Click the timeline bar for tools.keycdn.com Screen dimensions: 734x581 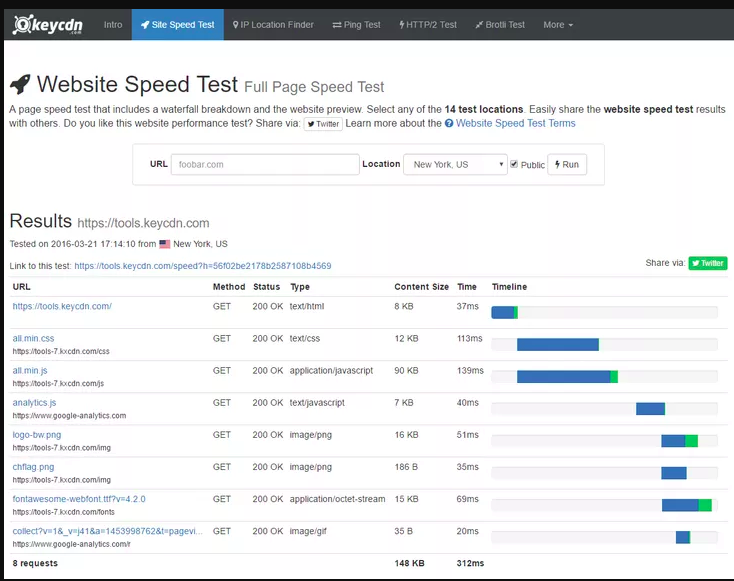pos(505,312)
